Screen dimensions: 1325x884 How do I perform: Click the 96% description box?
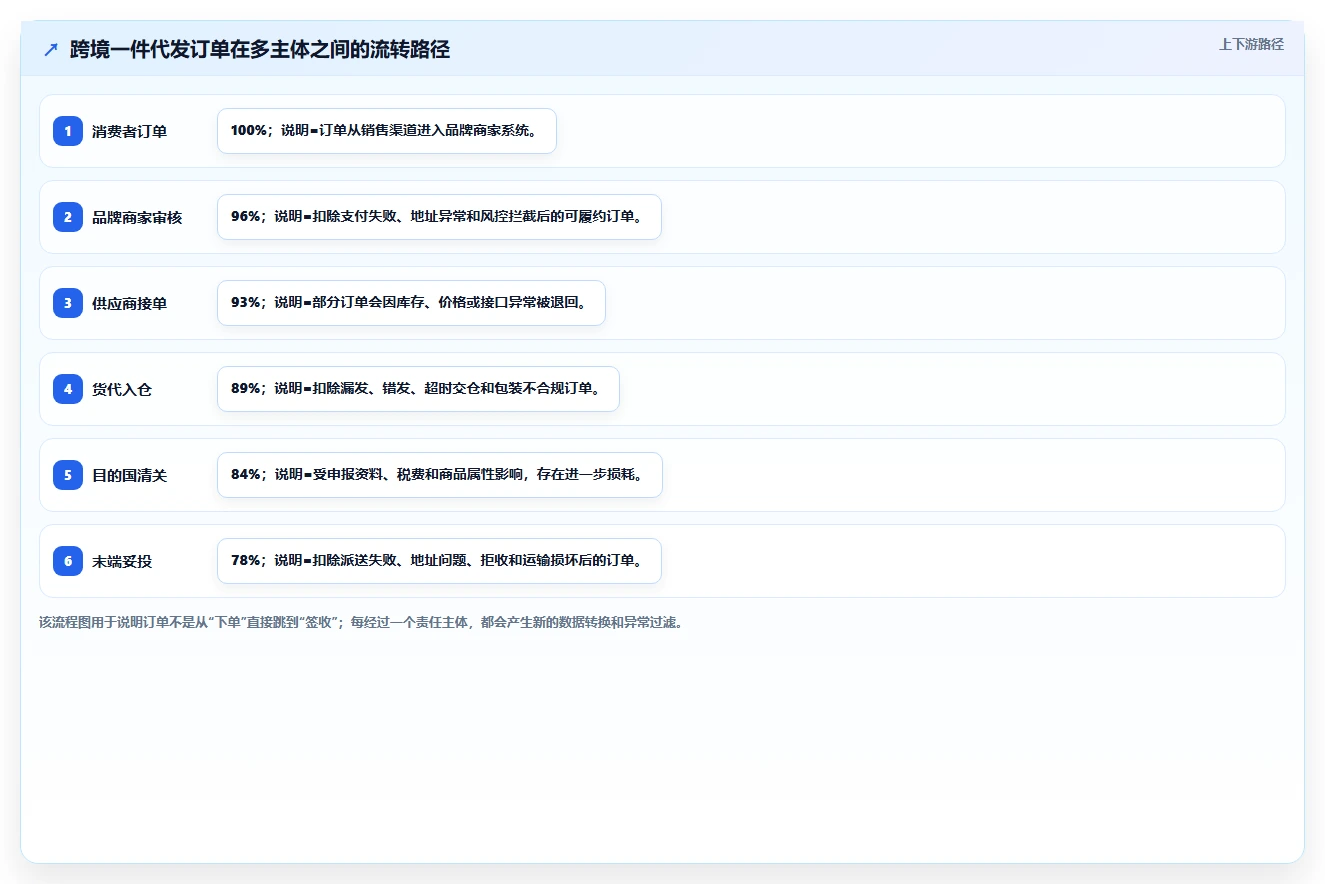[439, 217]
